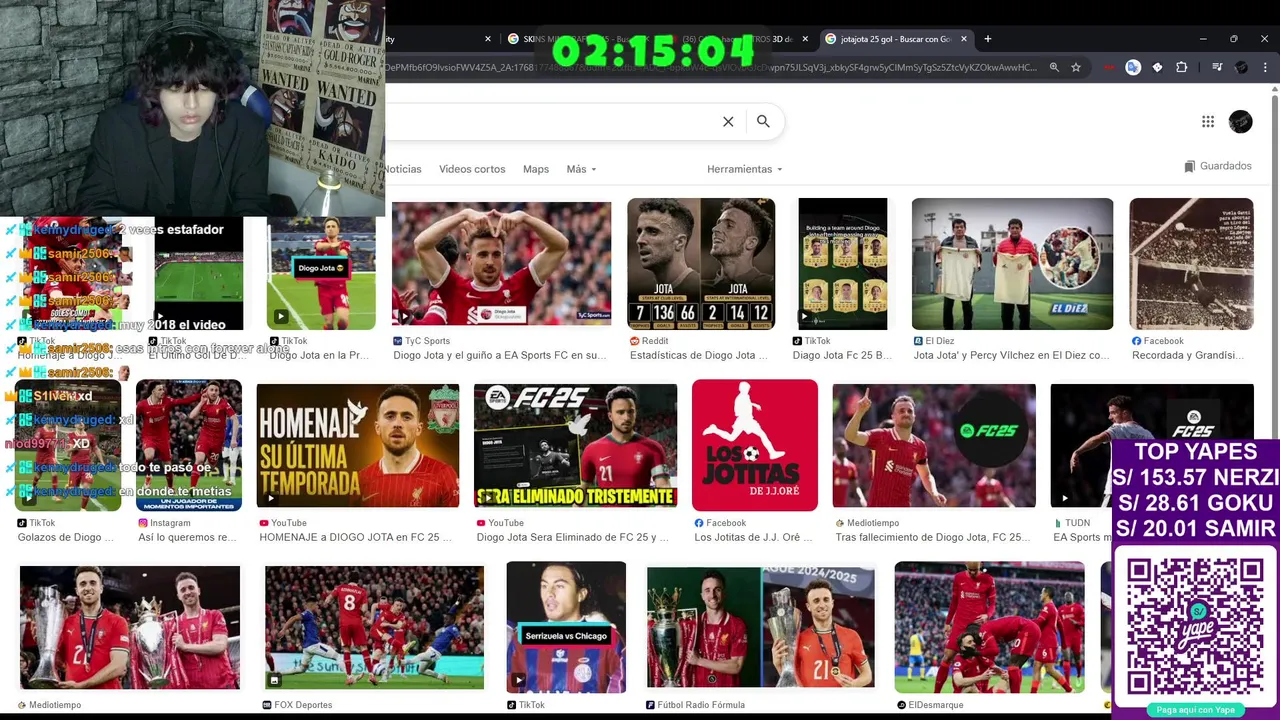Viewport: 1280px width, 720px height.
Task: Open the 'Diogo Jota en la Pr...' TikTok thumbnail
Action: (321, 272)
